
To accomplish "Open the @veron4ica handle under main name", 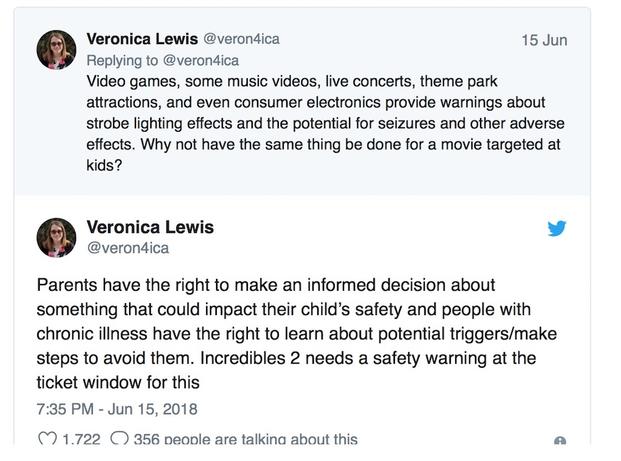I will [128, 248].
